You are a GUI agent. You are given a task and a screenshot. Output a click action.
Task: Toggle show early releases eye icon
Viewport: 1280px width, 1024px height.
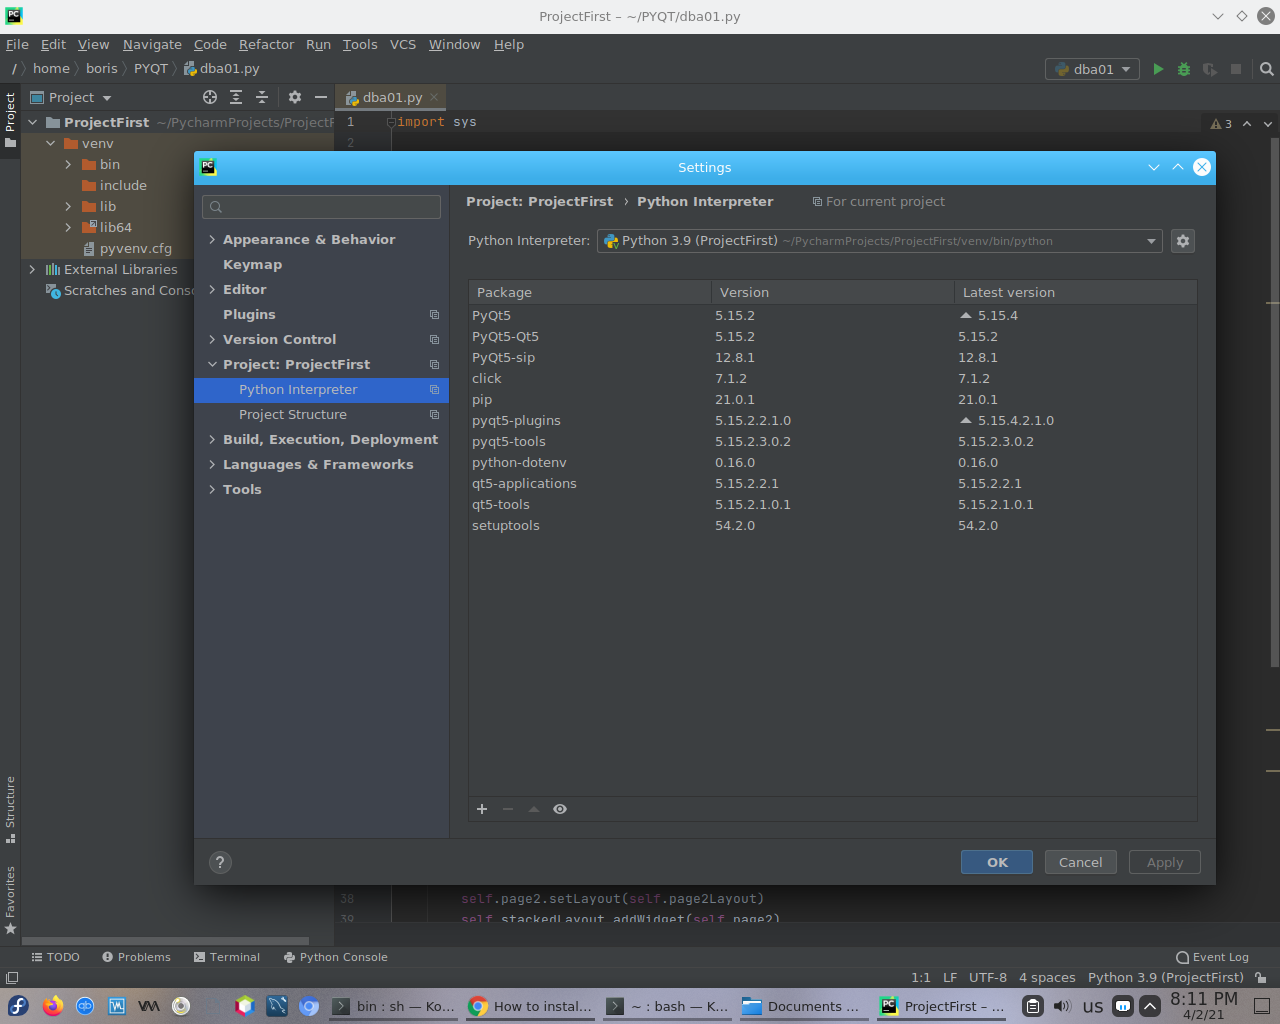coord(560,809)
